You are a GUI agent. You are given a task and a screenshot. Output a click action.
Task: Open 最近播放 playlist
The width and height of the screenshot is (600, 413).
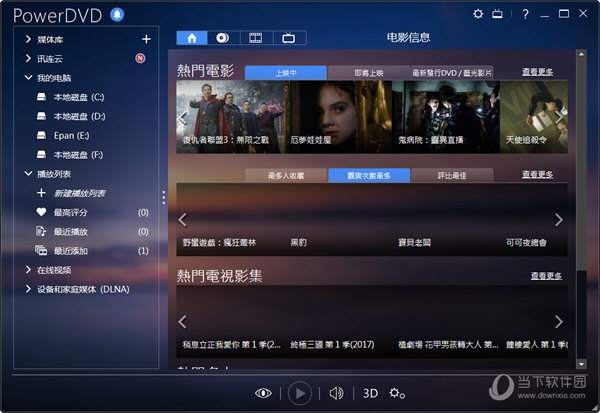point(92,232)
